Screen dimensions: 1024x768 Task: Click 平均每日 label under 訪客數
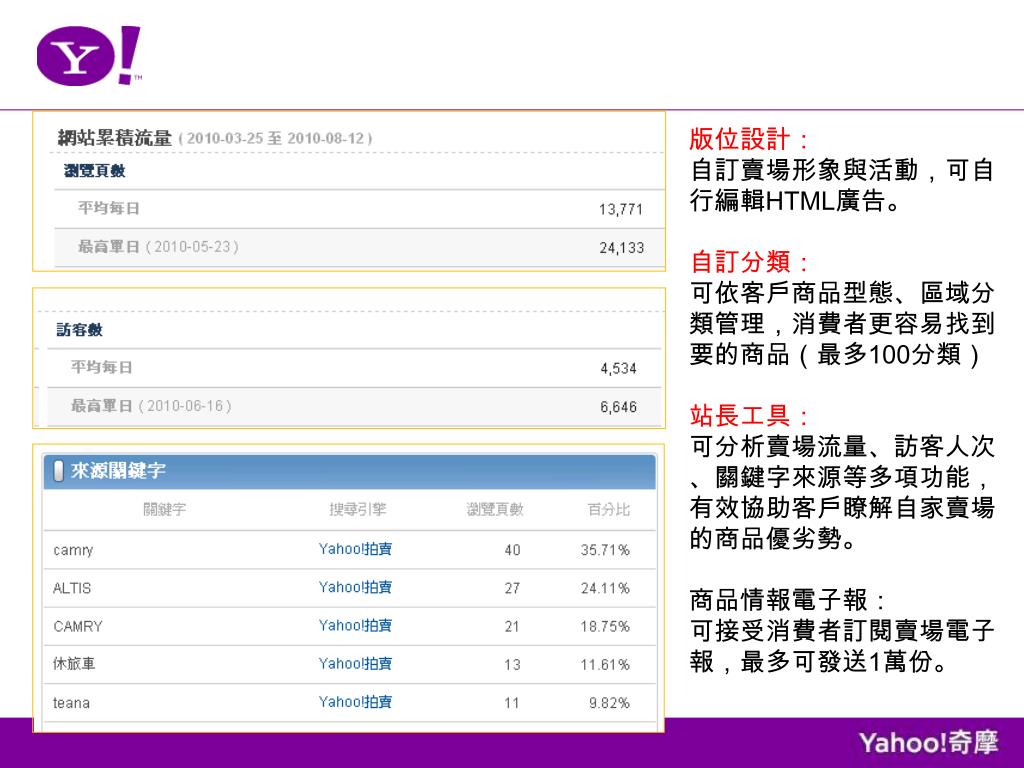102,368
